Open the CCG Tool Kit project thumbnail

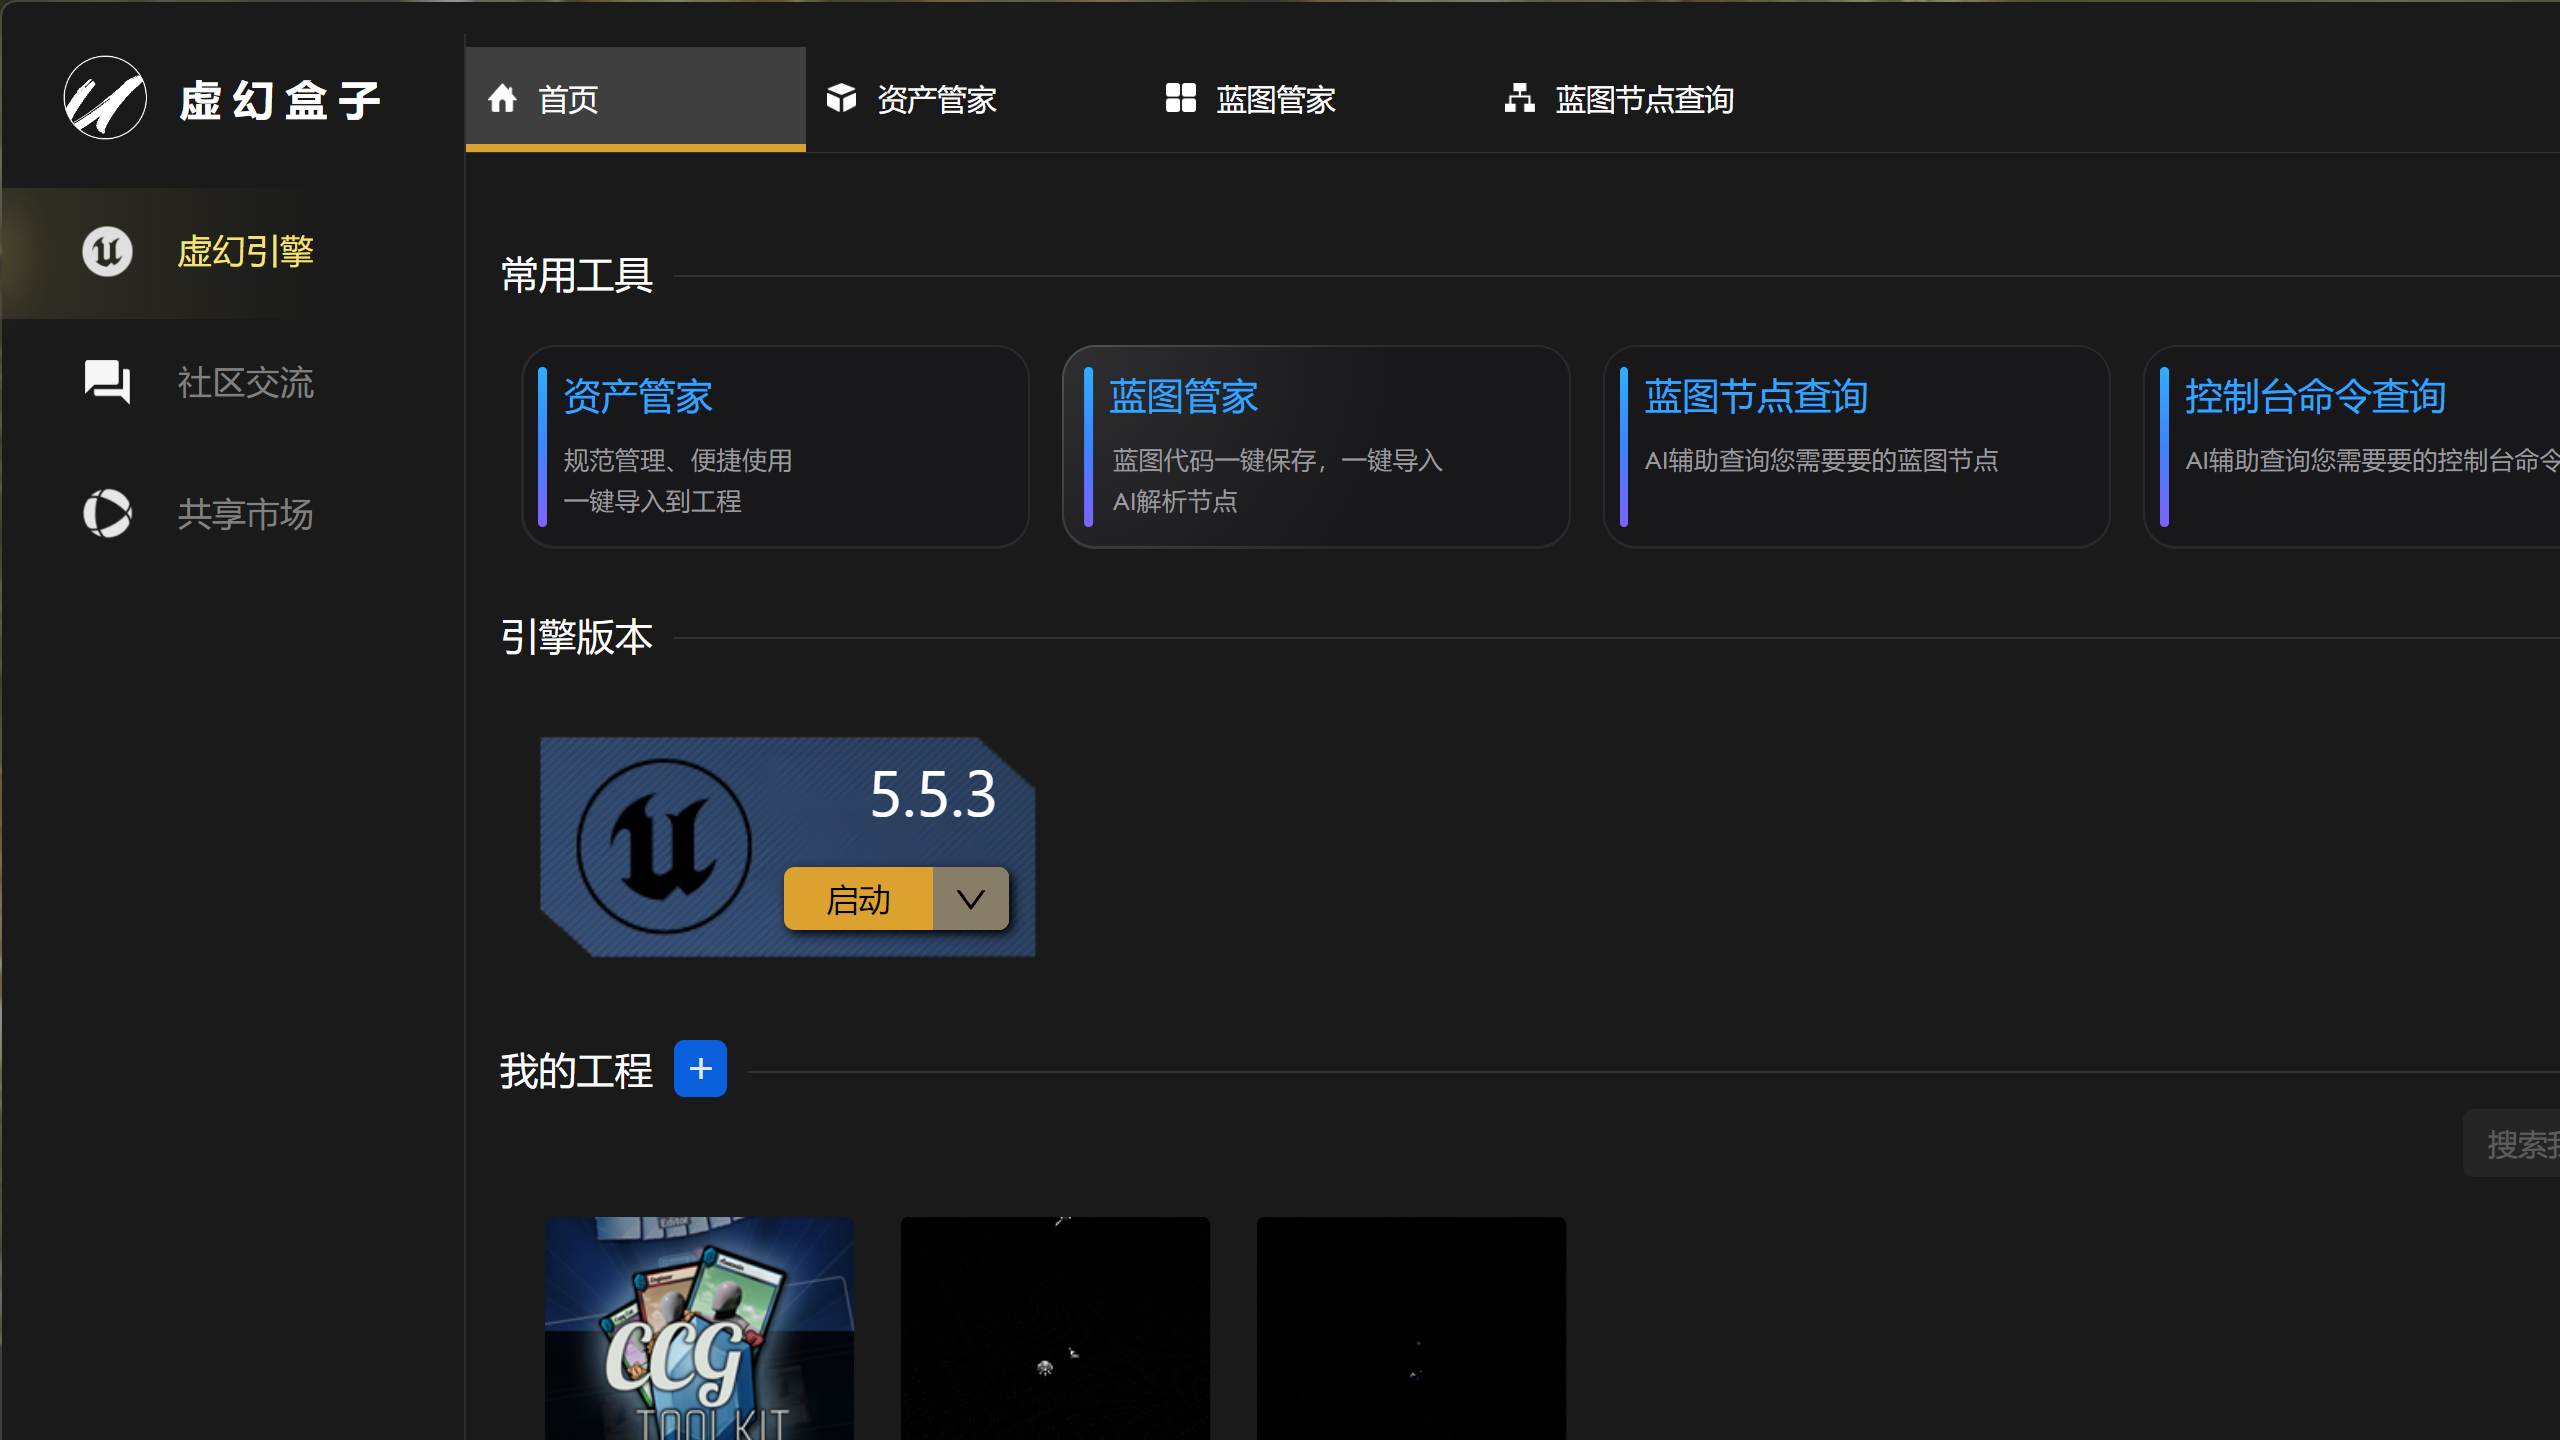(699, 1328)
